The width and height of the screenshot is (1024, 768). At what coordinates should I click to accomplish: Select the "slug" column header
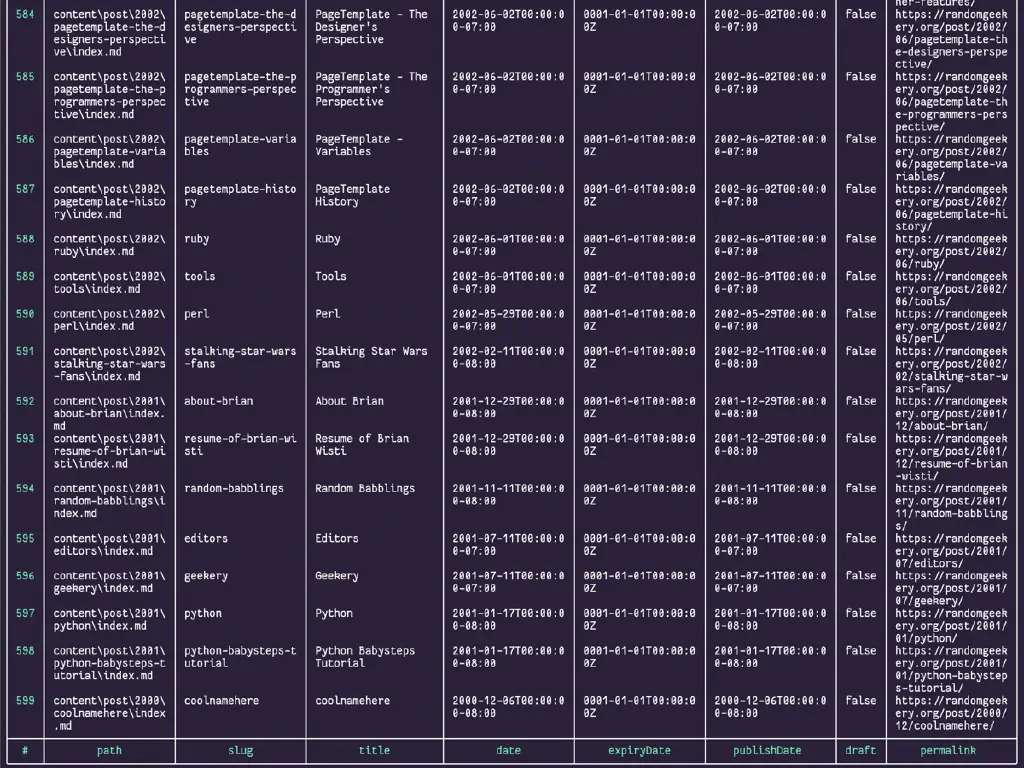click(240, 750)
